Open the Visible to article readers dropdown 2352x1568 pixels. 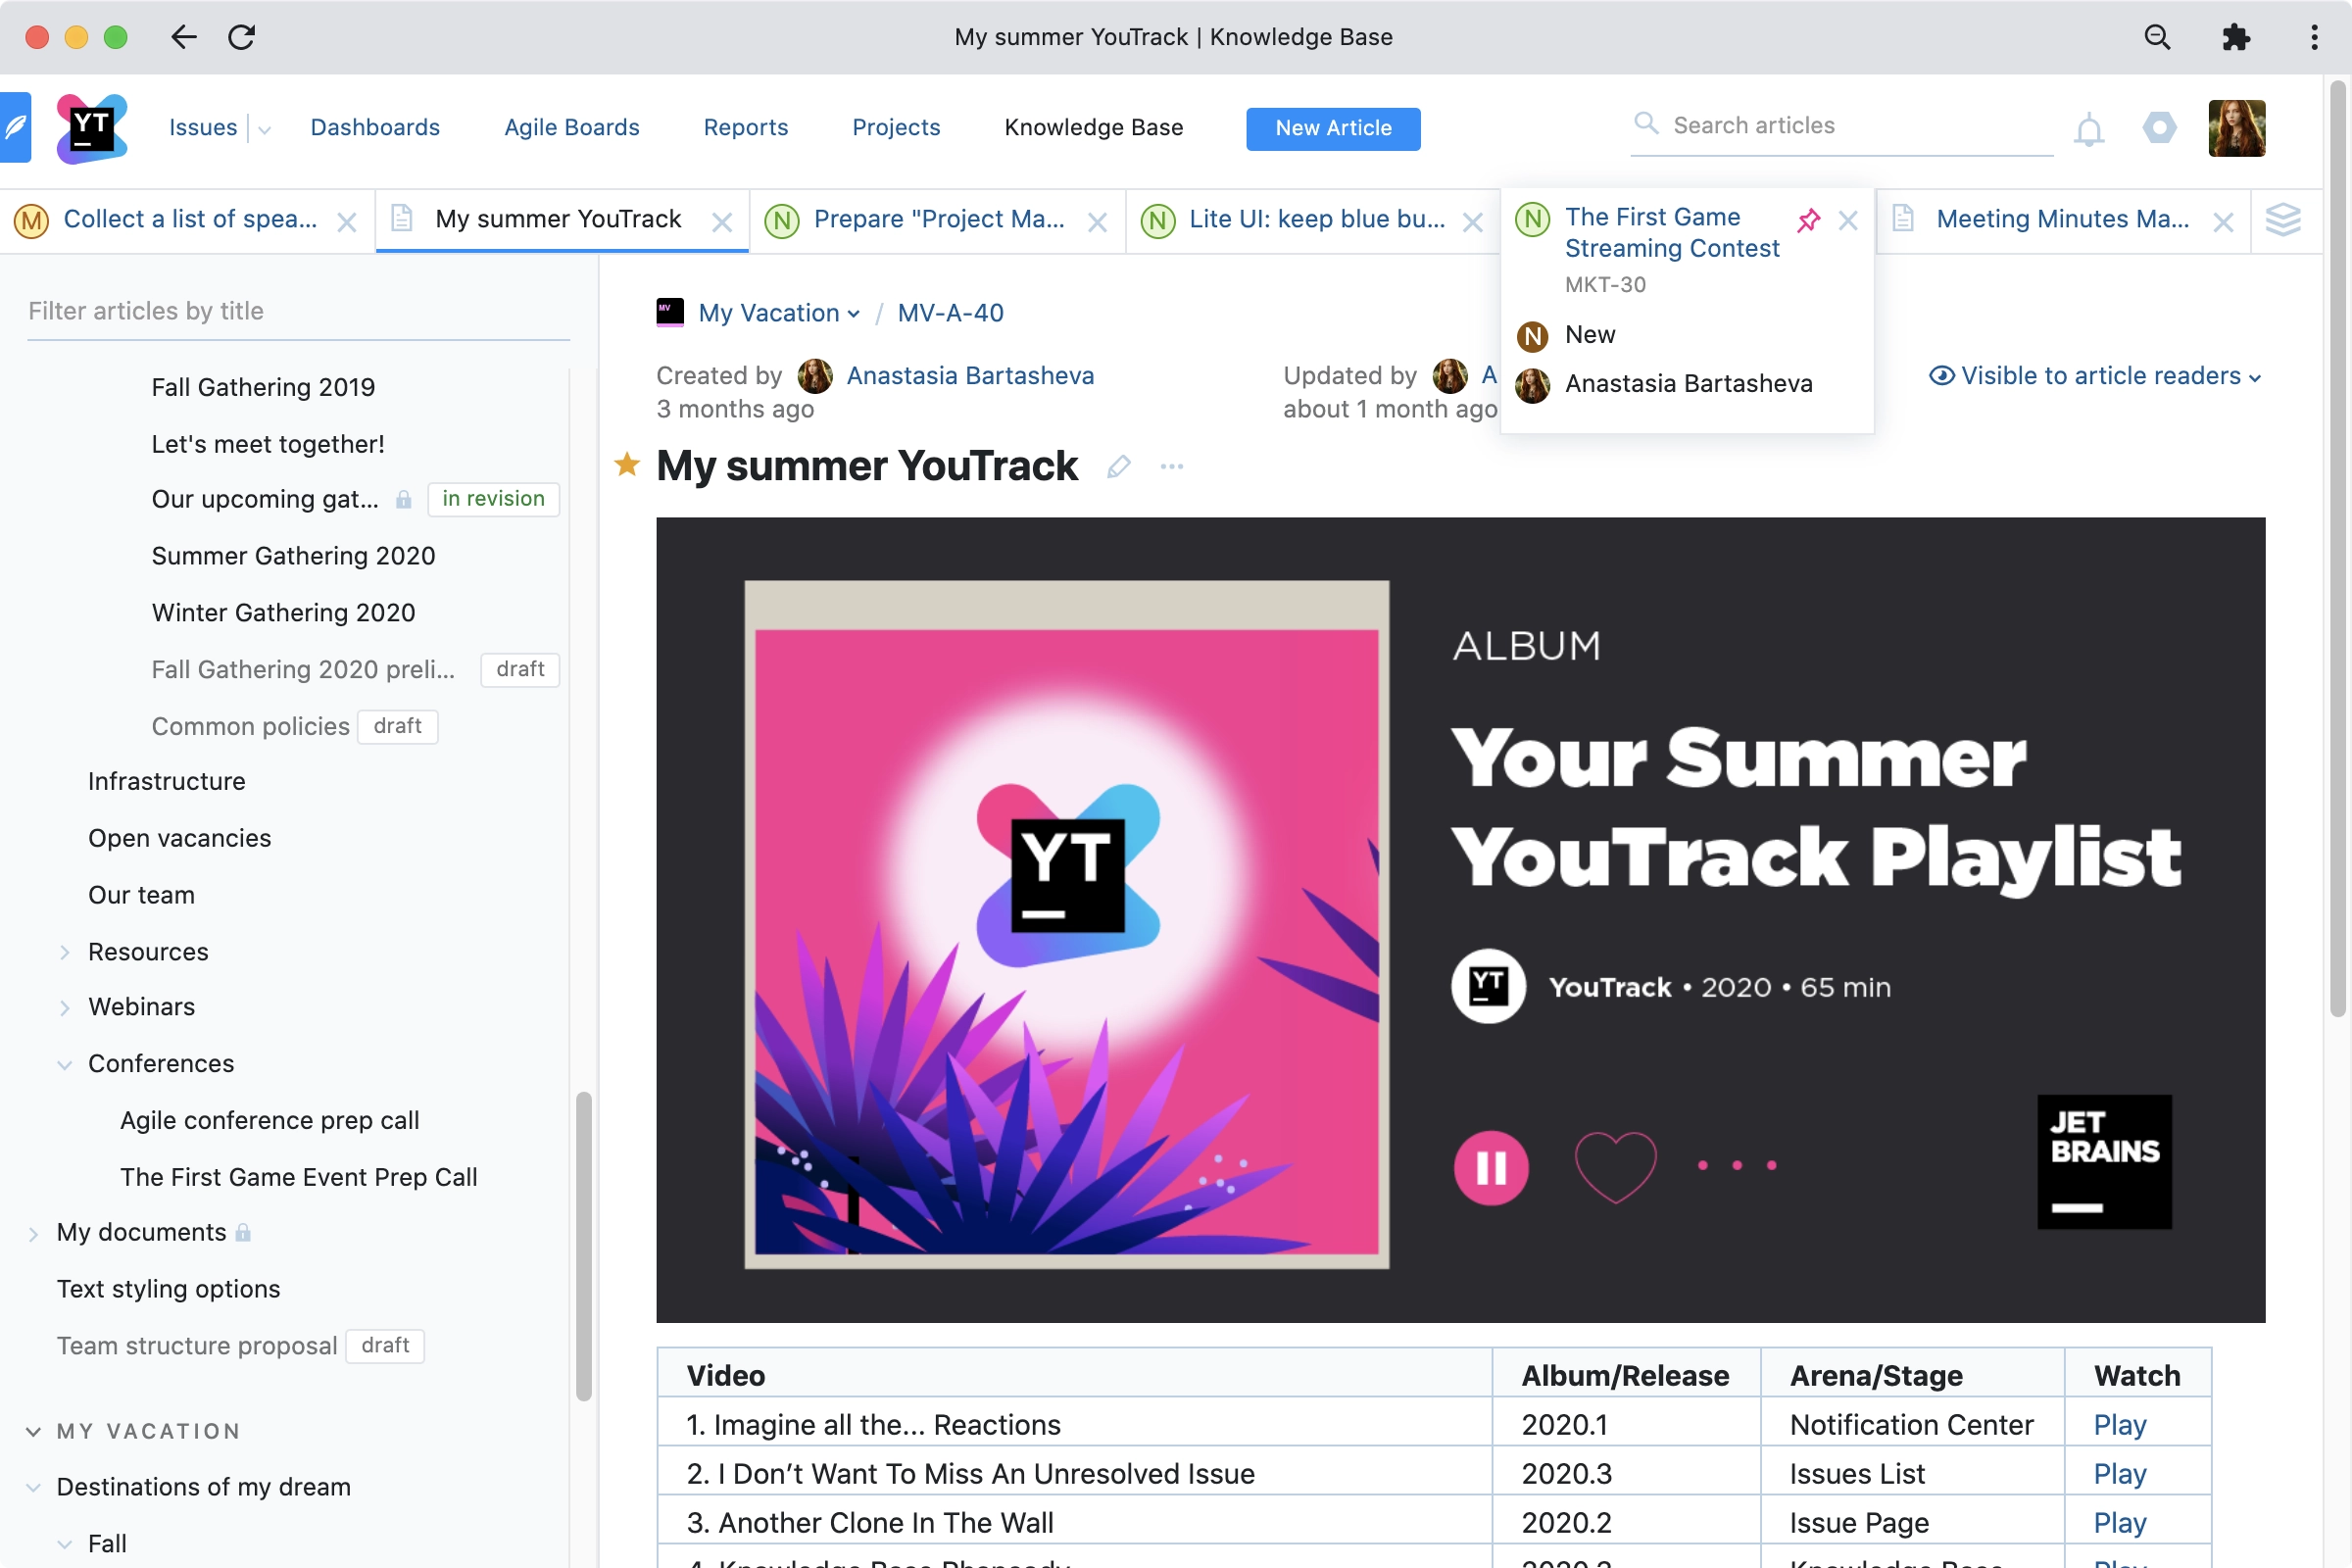coord(2095,376)
